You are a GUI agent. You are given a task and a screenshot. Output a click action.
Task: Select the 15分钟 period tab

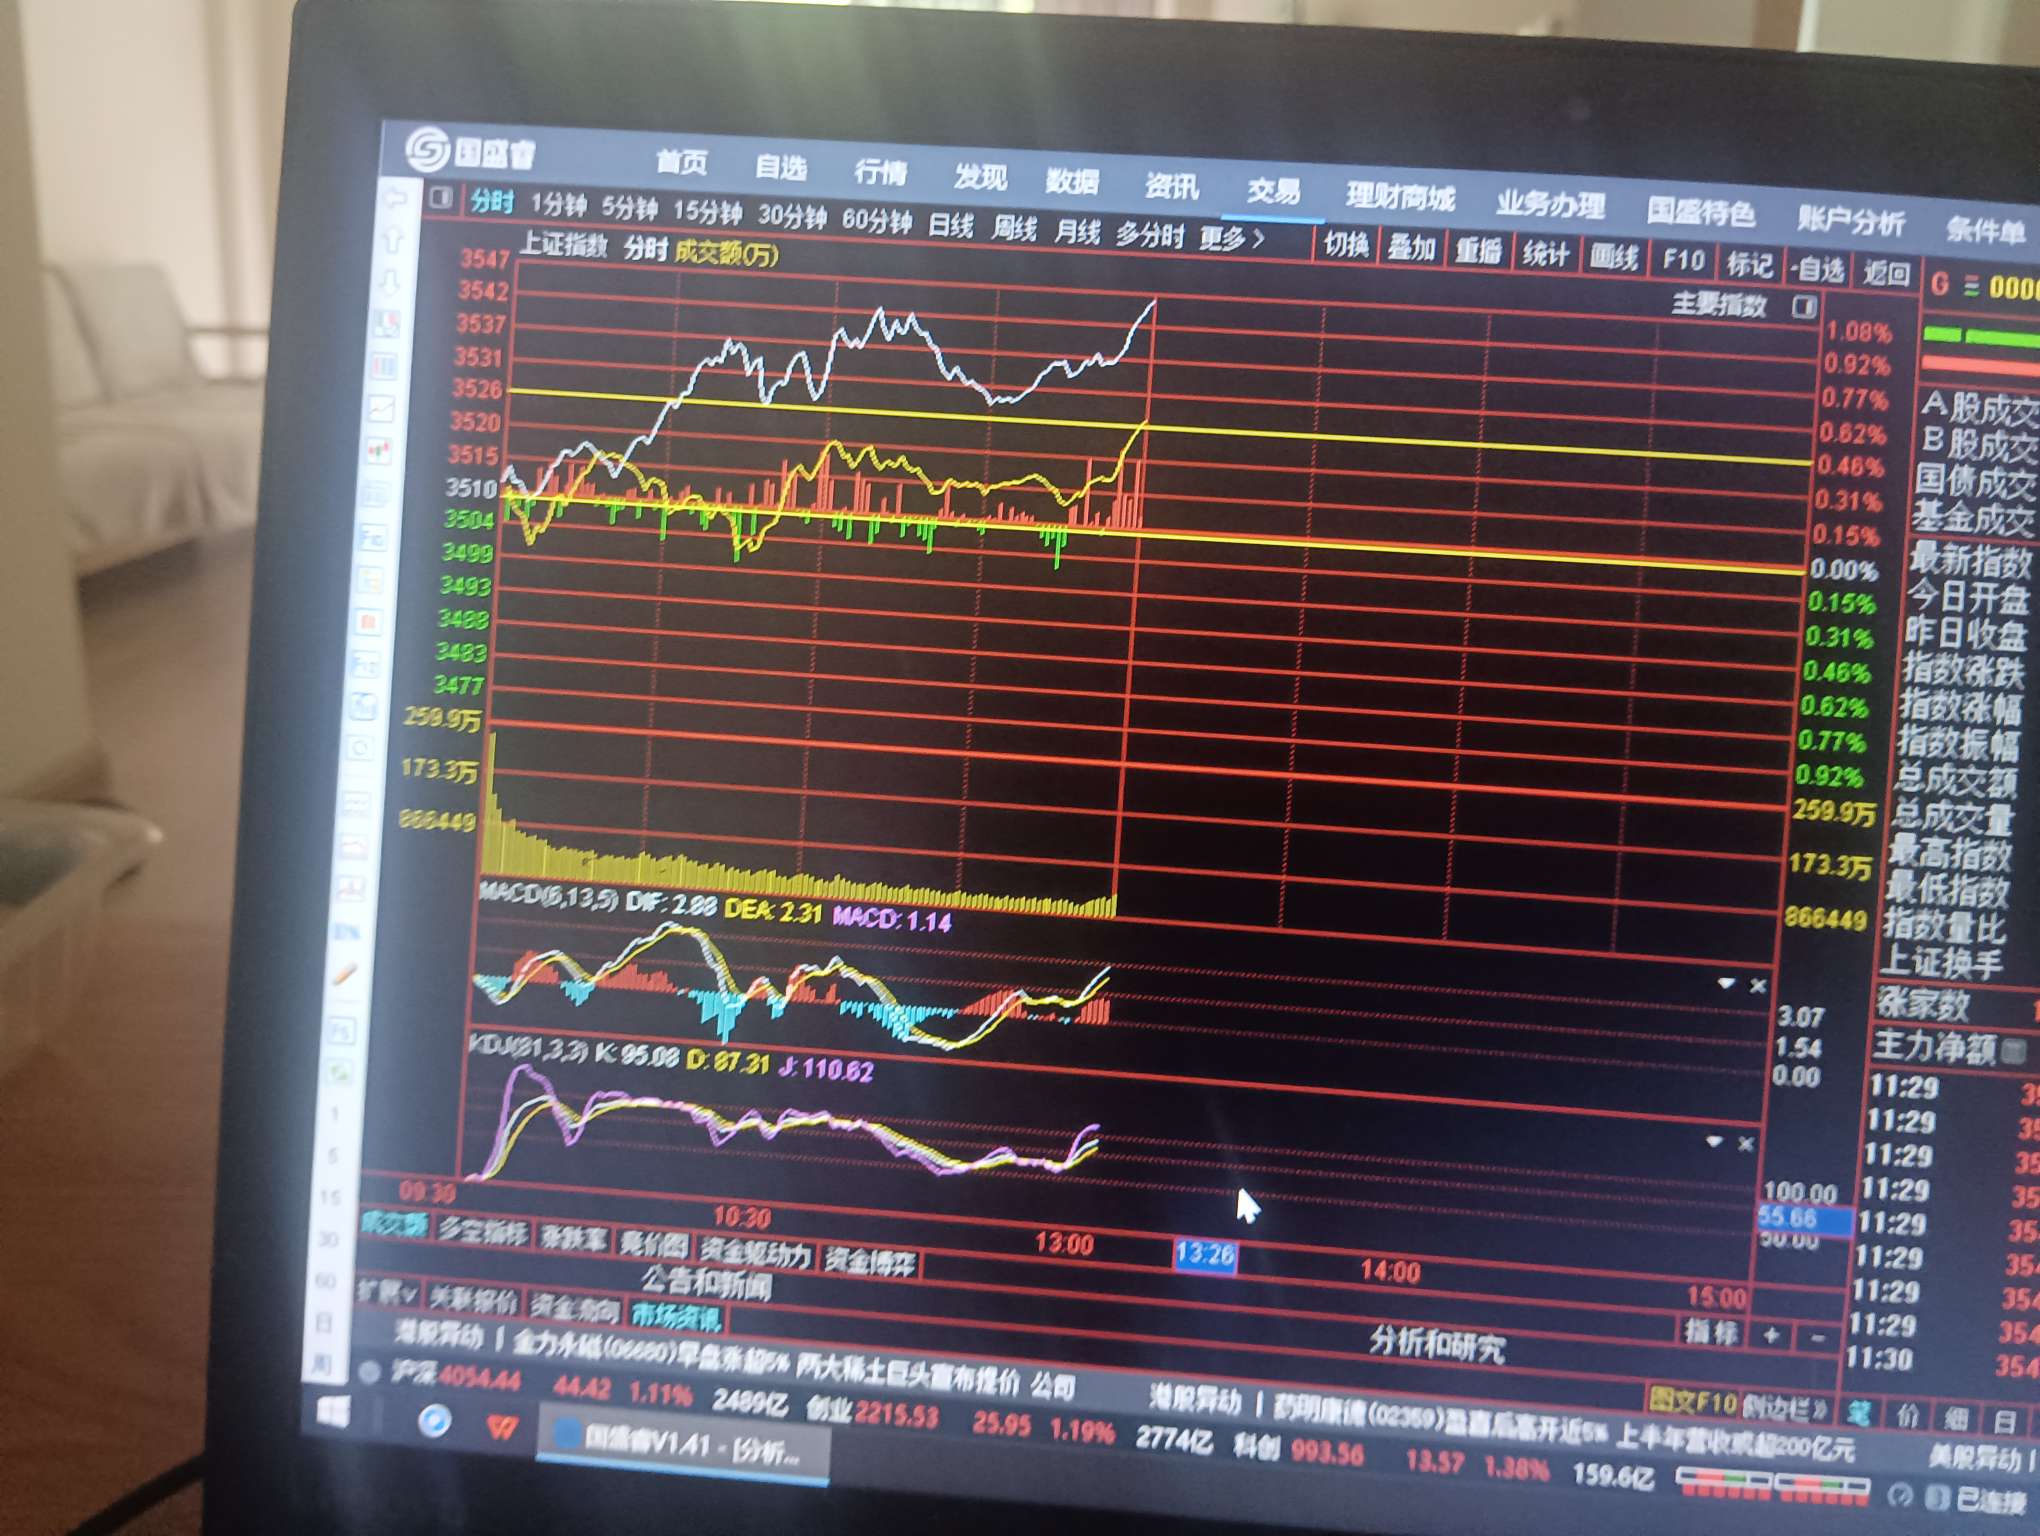pyautogui.click(x=707, y=212)
